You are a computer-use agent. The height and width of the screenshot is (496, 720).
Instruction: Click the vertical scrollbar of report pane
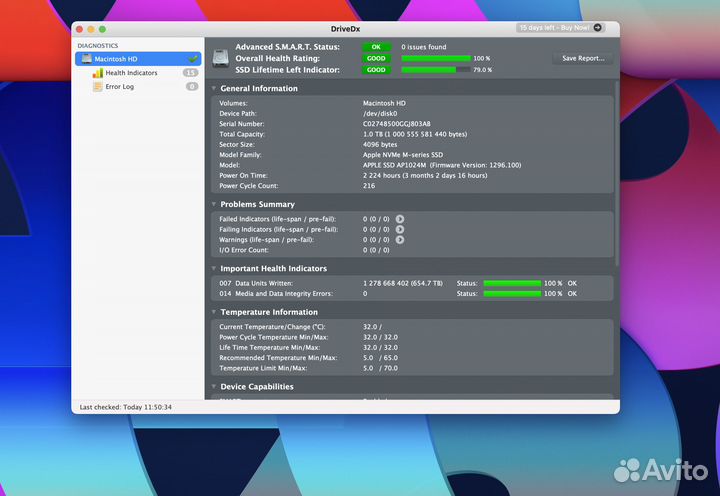(617, 174)
